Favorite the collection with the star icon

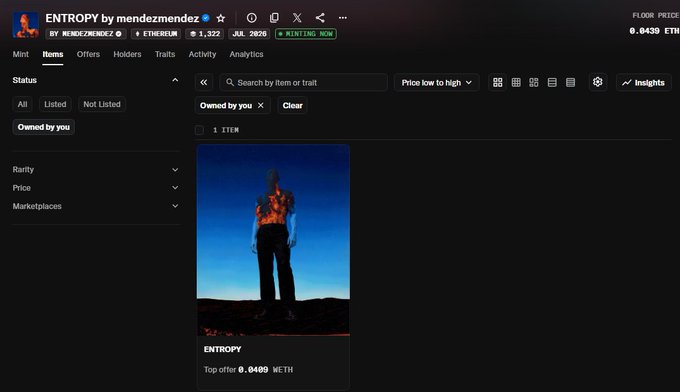tap(221, 18)
